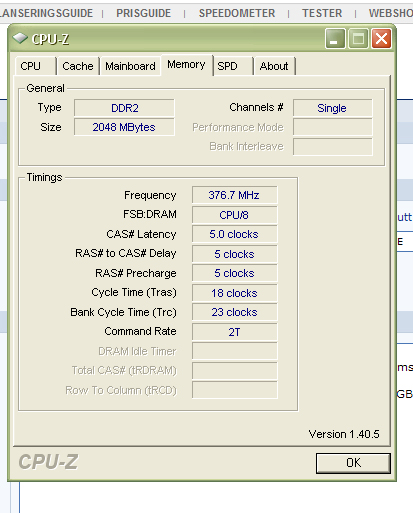The height and width of the screenshot is (513, 413).
Task: Click the CPU-Z title bar icon
Action: (x=20, y=39)
